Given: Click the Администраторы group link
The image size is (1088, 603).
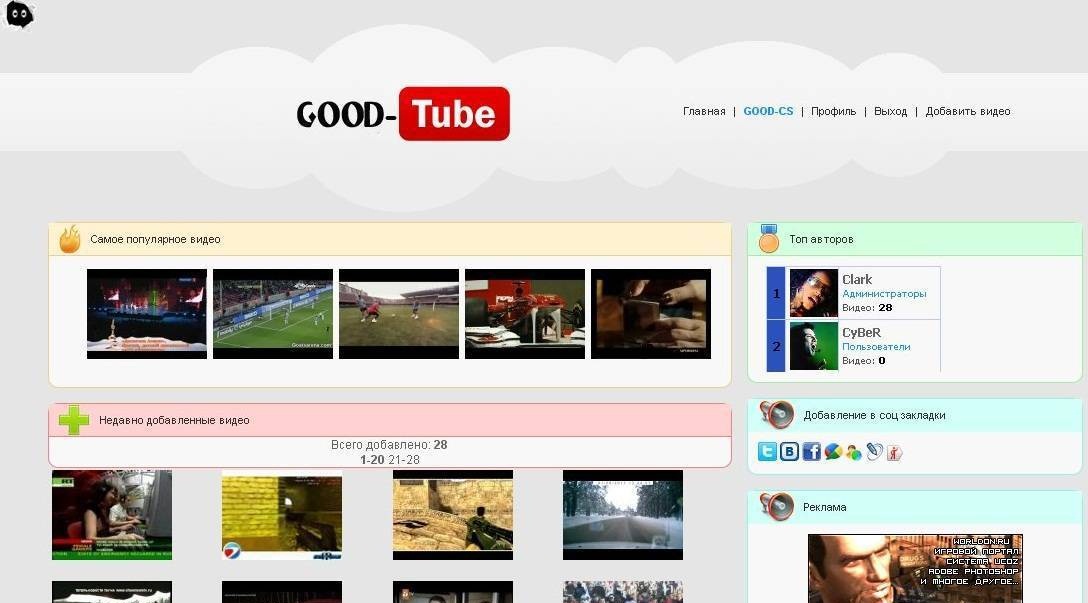Looking at the screenshot, I should 884,294.
